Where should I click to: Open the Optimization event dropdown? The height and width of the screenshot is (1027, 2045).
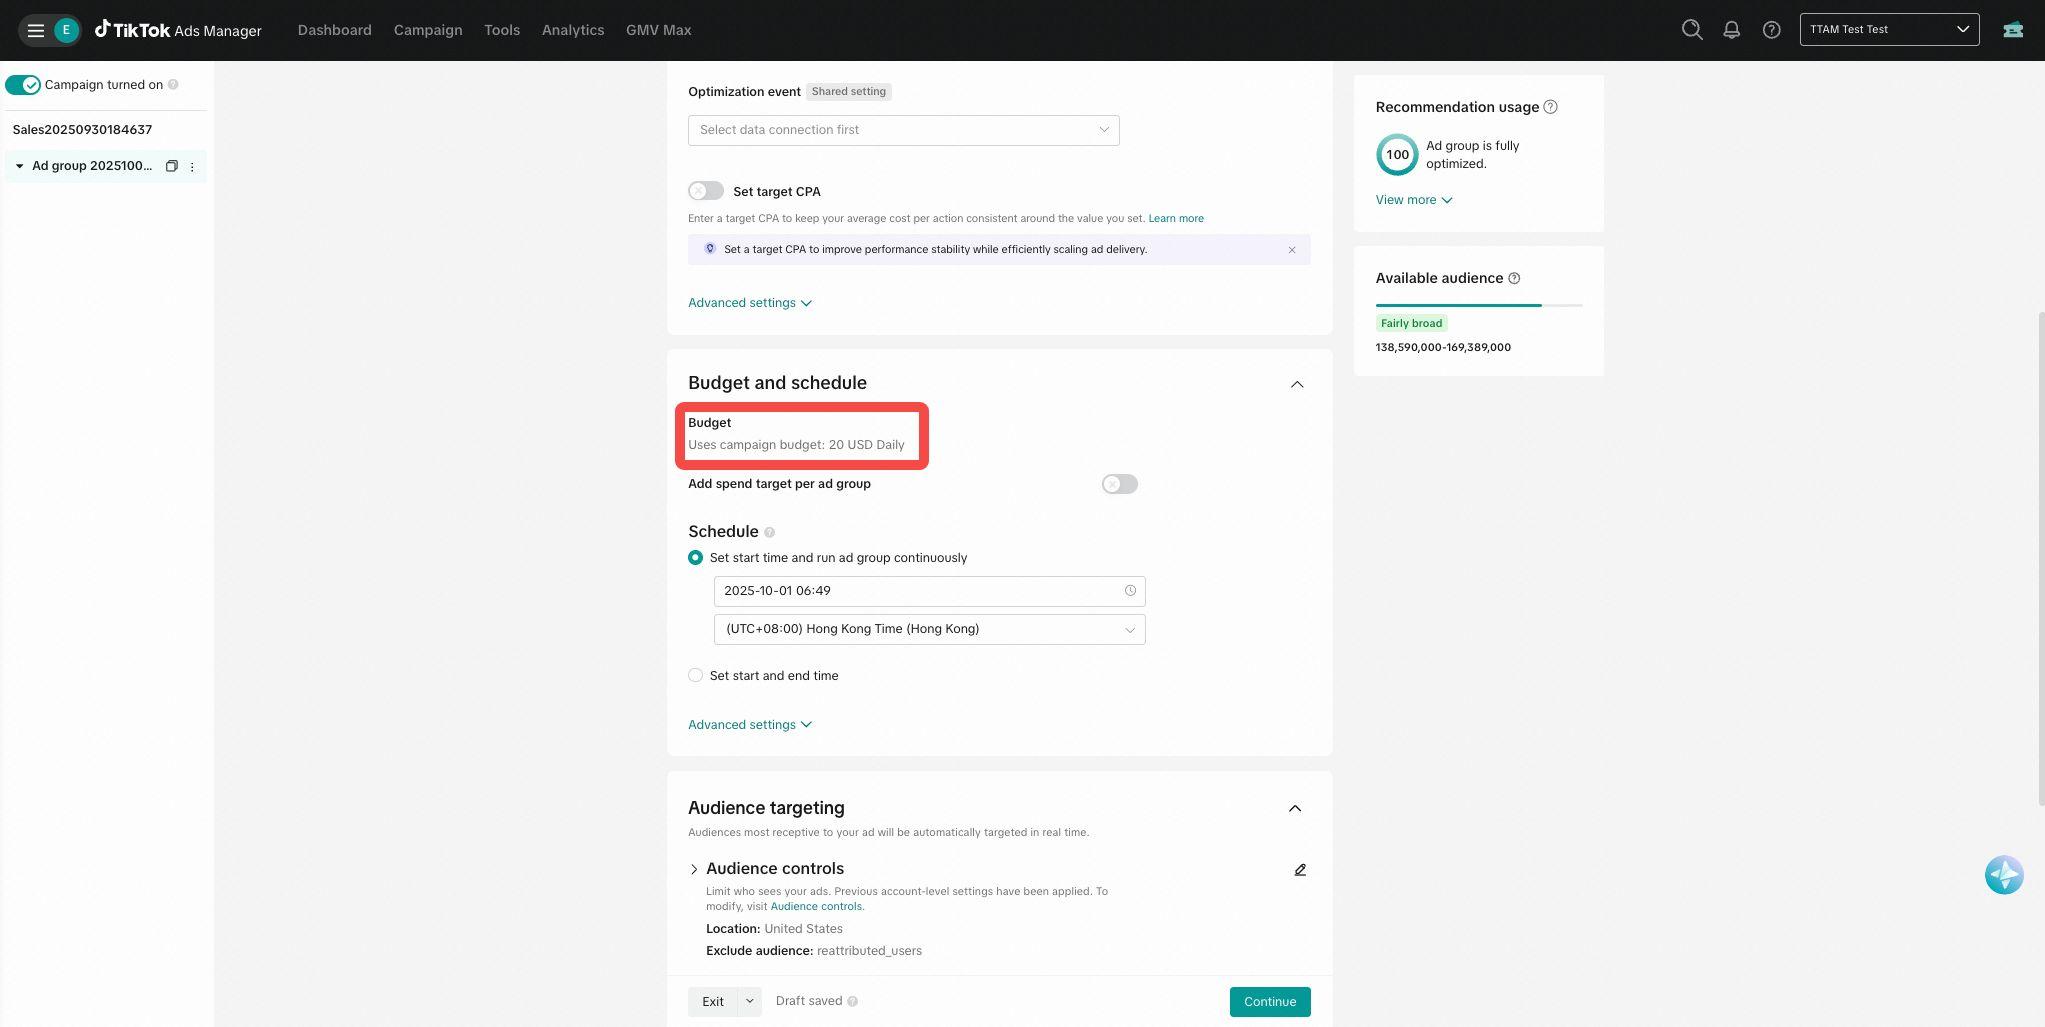[x=903, y=130]
